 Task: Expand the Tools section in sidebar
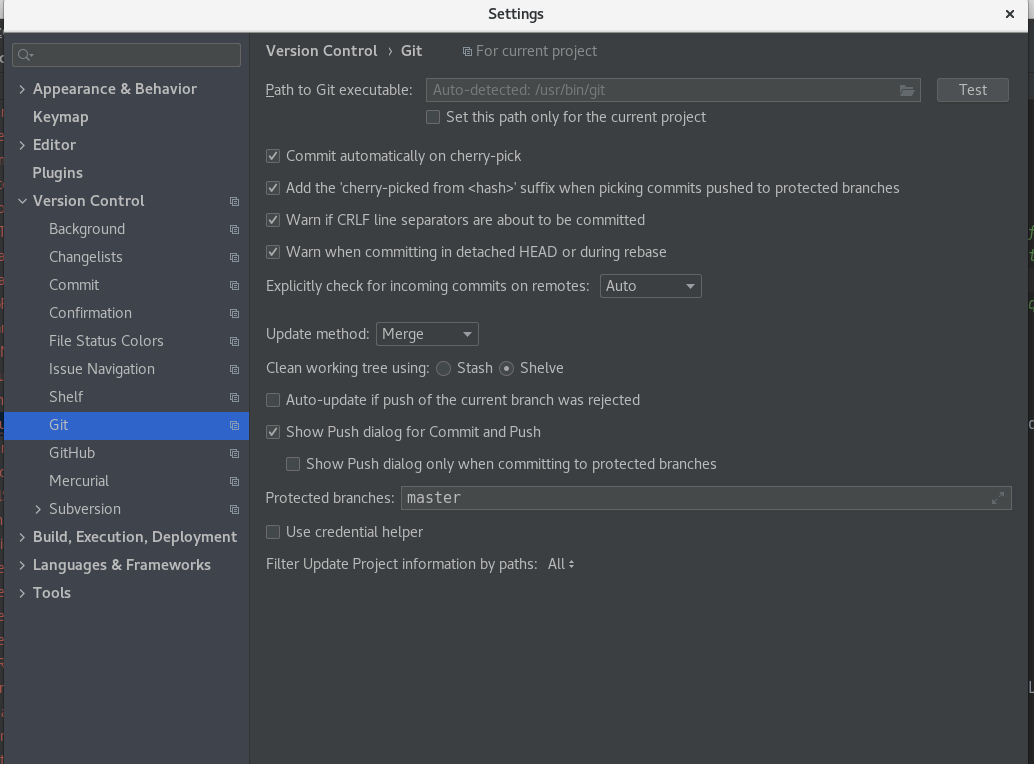(22, 592)
